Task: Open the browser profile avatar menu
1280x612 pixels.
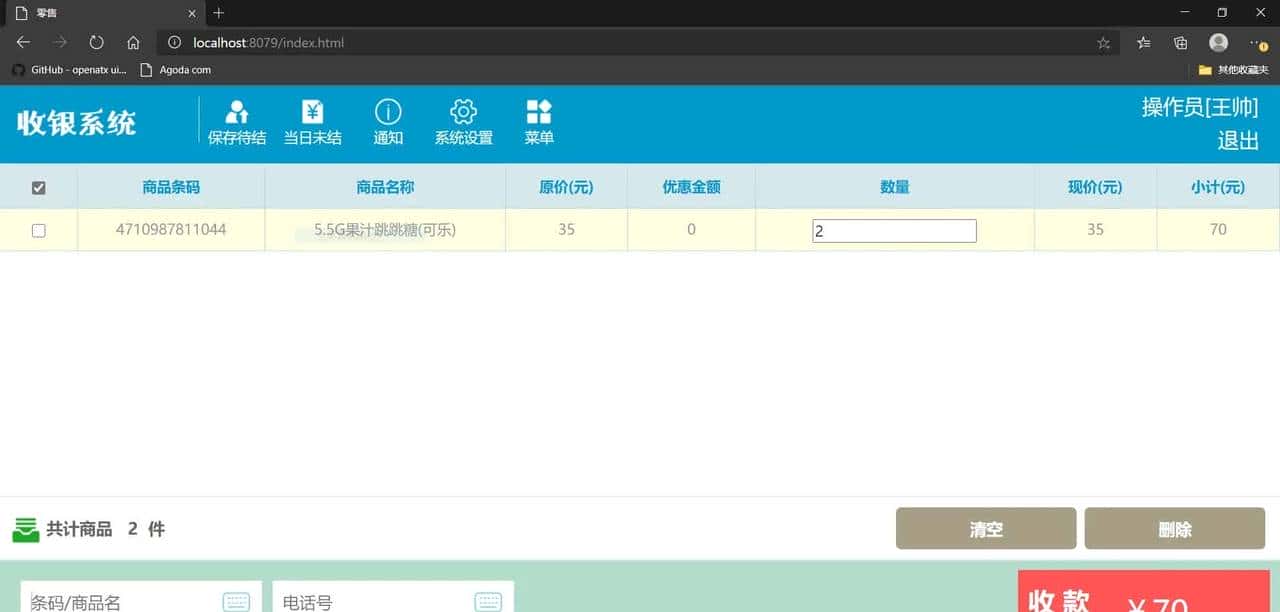Action: point(1218,42)
